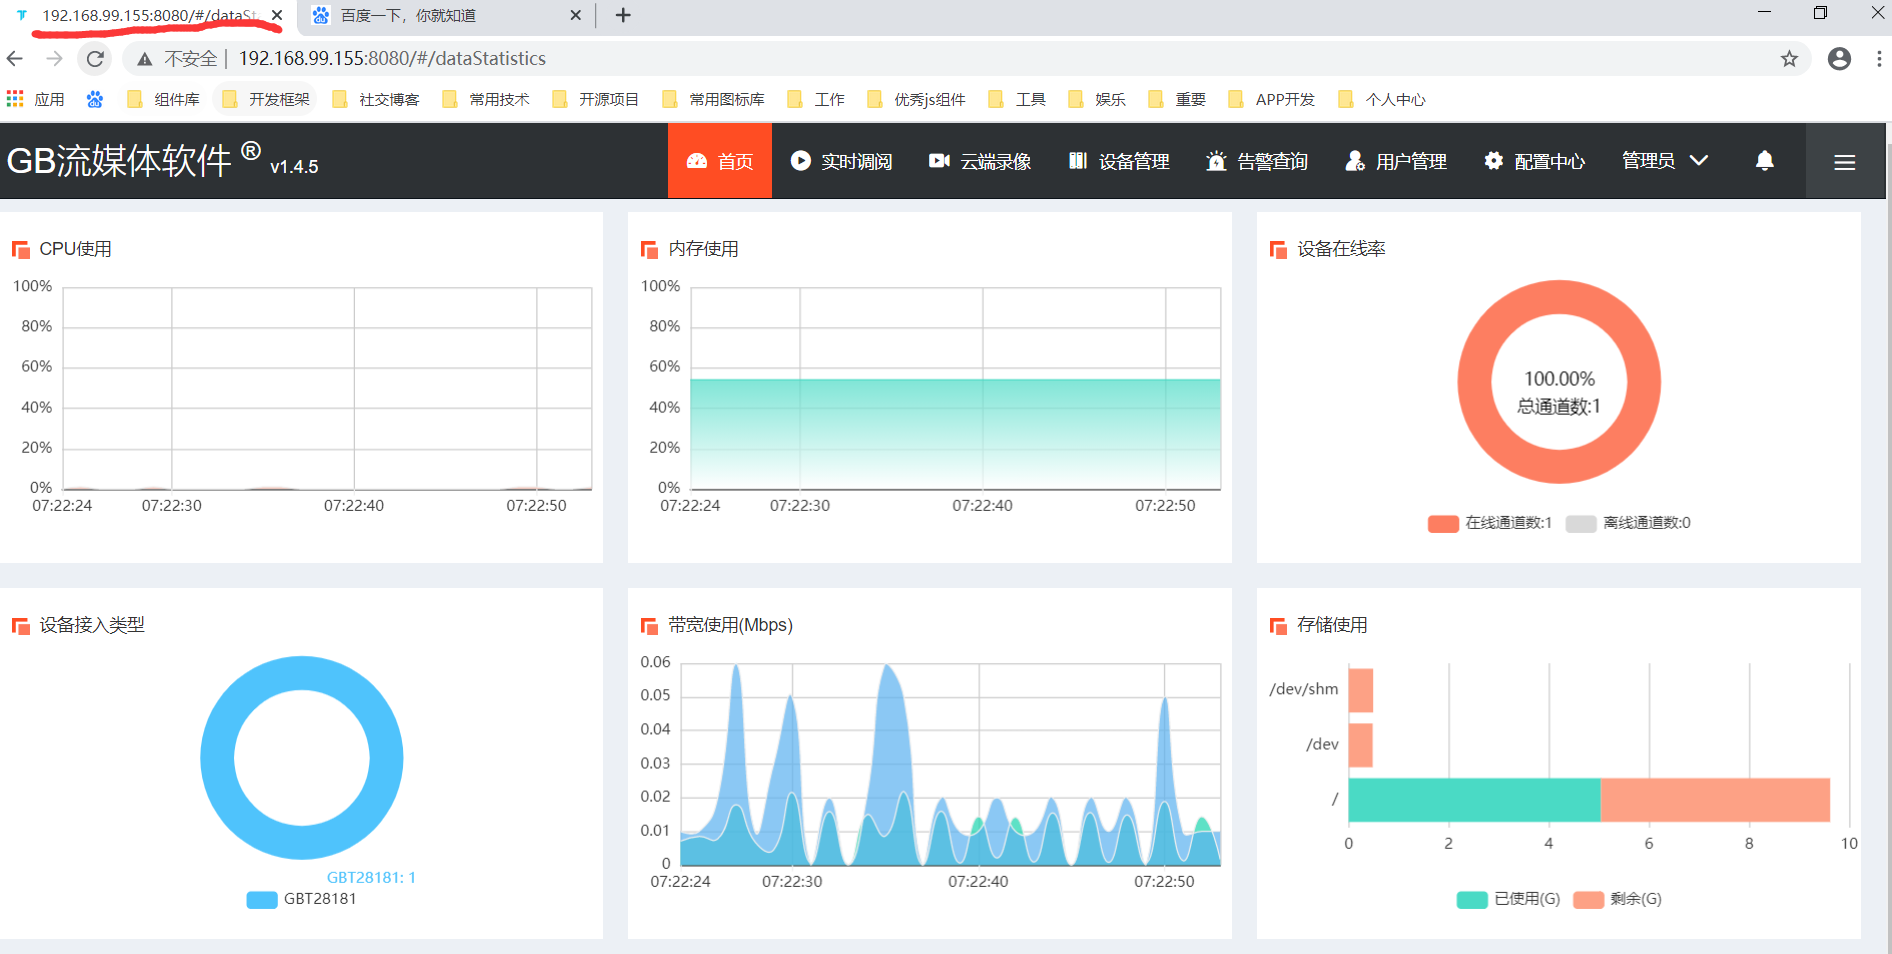Click the GBT28181 blue legend swatch
Viewport: 1892px width, 954px height.
click(262, 899)
